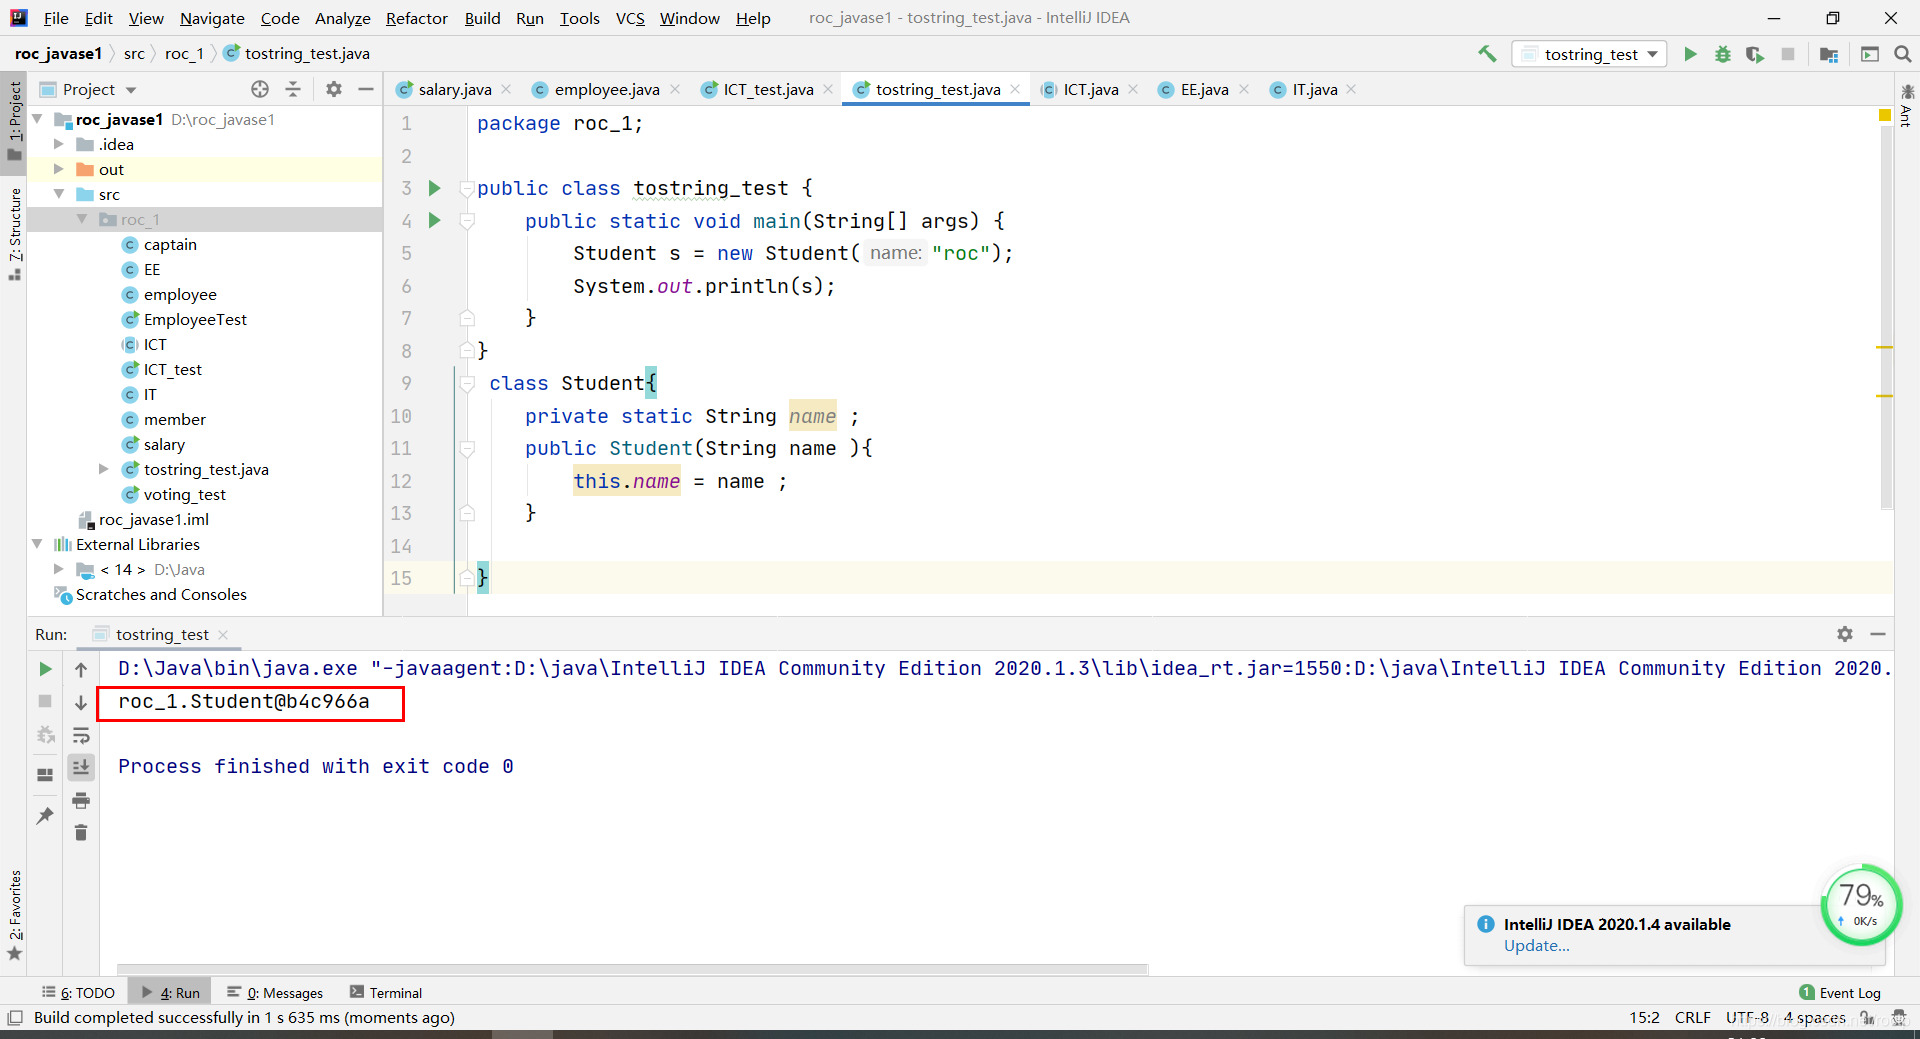Restore layout icon in Run panel
Image resolution: width=1920 pixels, height=1039 pixels.
pos(45,774)
